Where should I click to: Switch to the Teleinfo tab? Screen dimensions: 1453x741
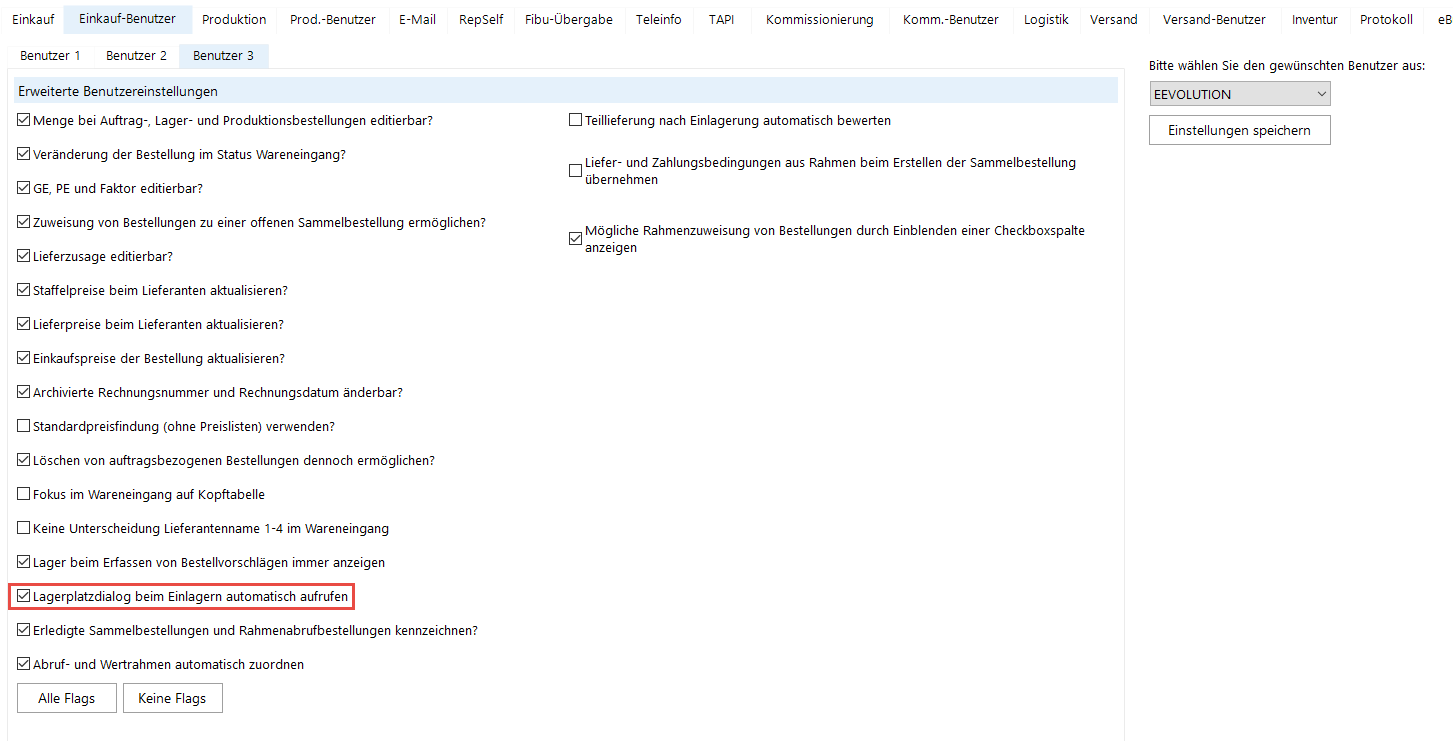coord(659,19)
